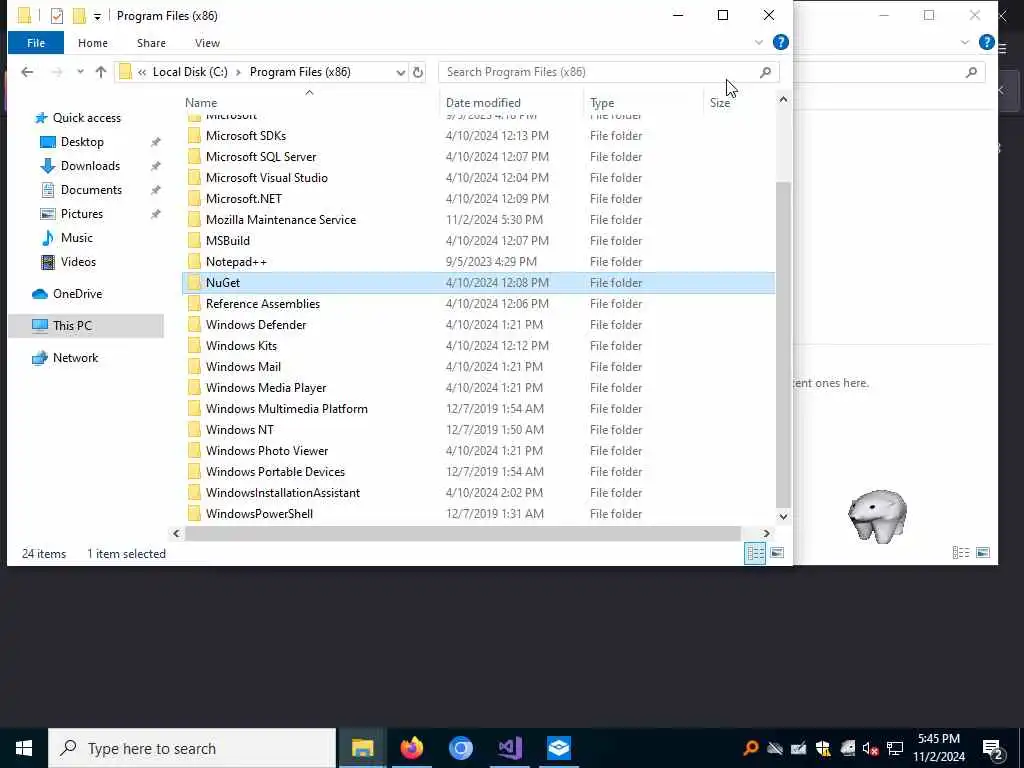Image resolution: width=1024 pixels, height=768 pixels.
Task: Click horizontal scrollbar right arrow
Action: tap(766, 534)
